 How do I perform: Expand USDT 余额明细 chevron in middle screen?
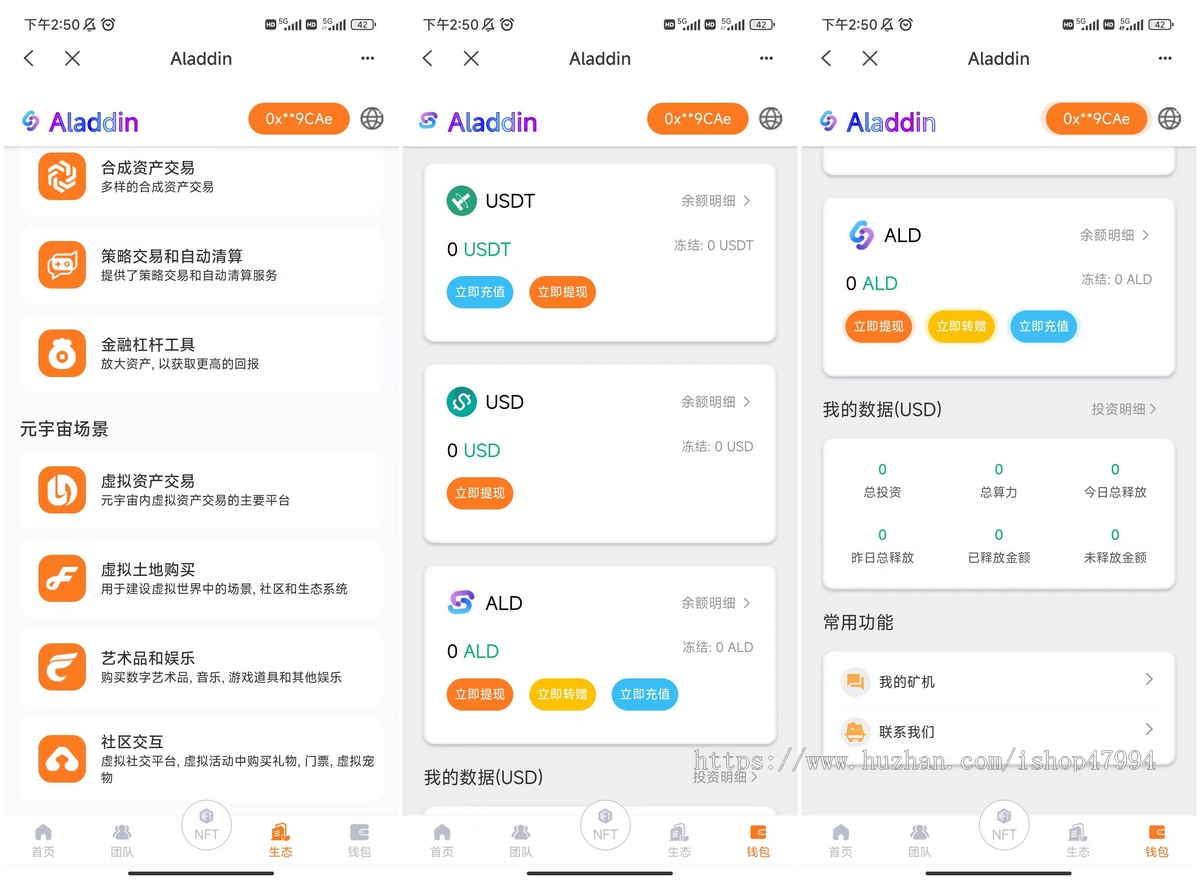[748, 201]
